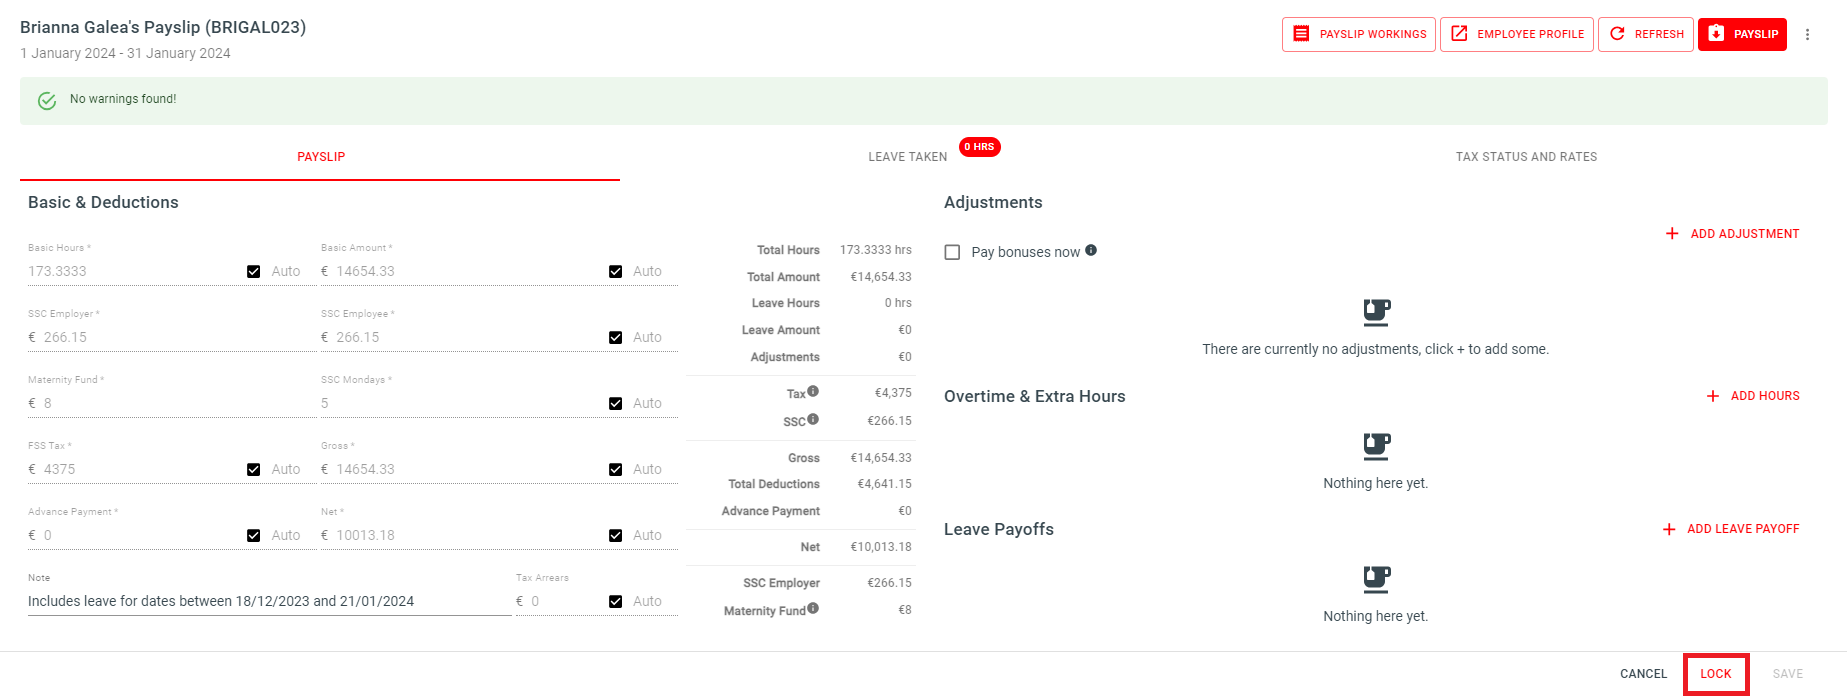Click the Brianna Galea's Payslip title
This screenshot has width=1847, height=696.
[x=163, y=27]
